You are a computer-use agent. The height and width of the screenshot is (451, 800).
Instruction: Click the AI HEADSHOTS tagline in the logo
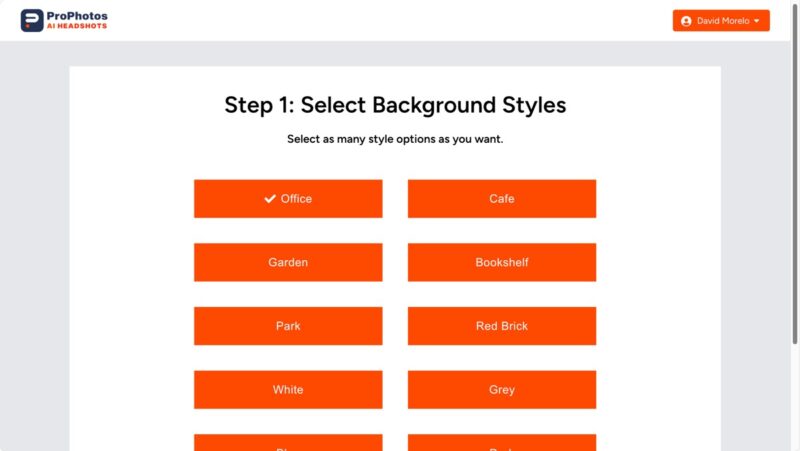77,27
